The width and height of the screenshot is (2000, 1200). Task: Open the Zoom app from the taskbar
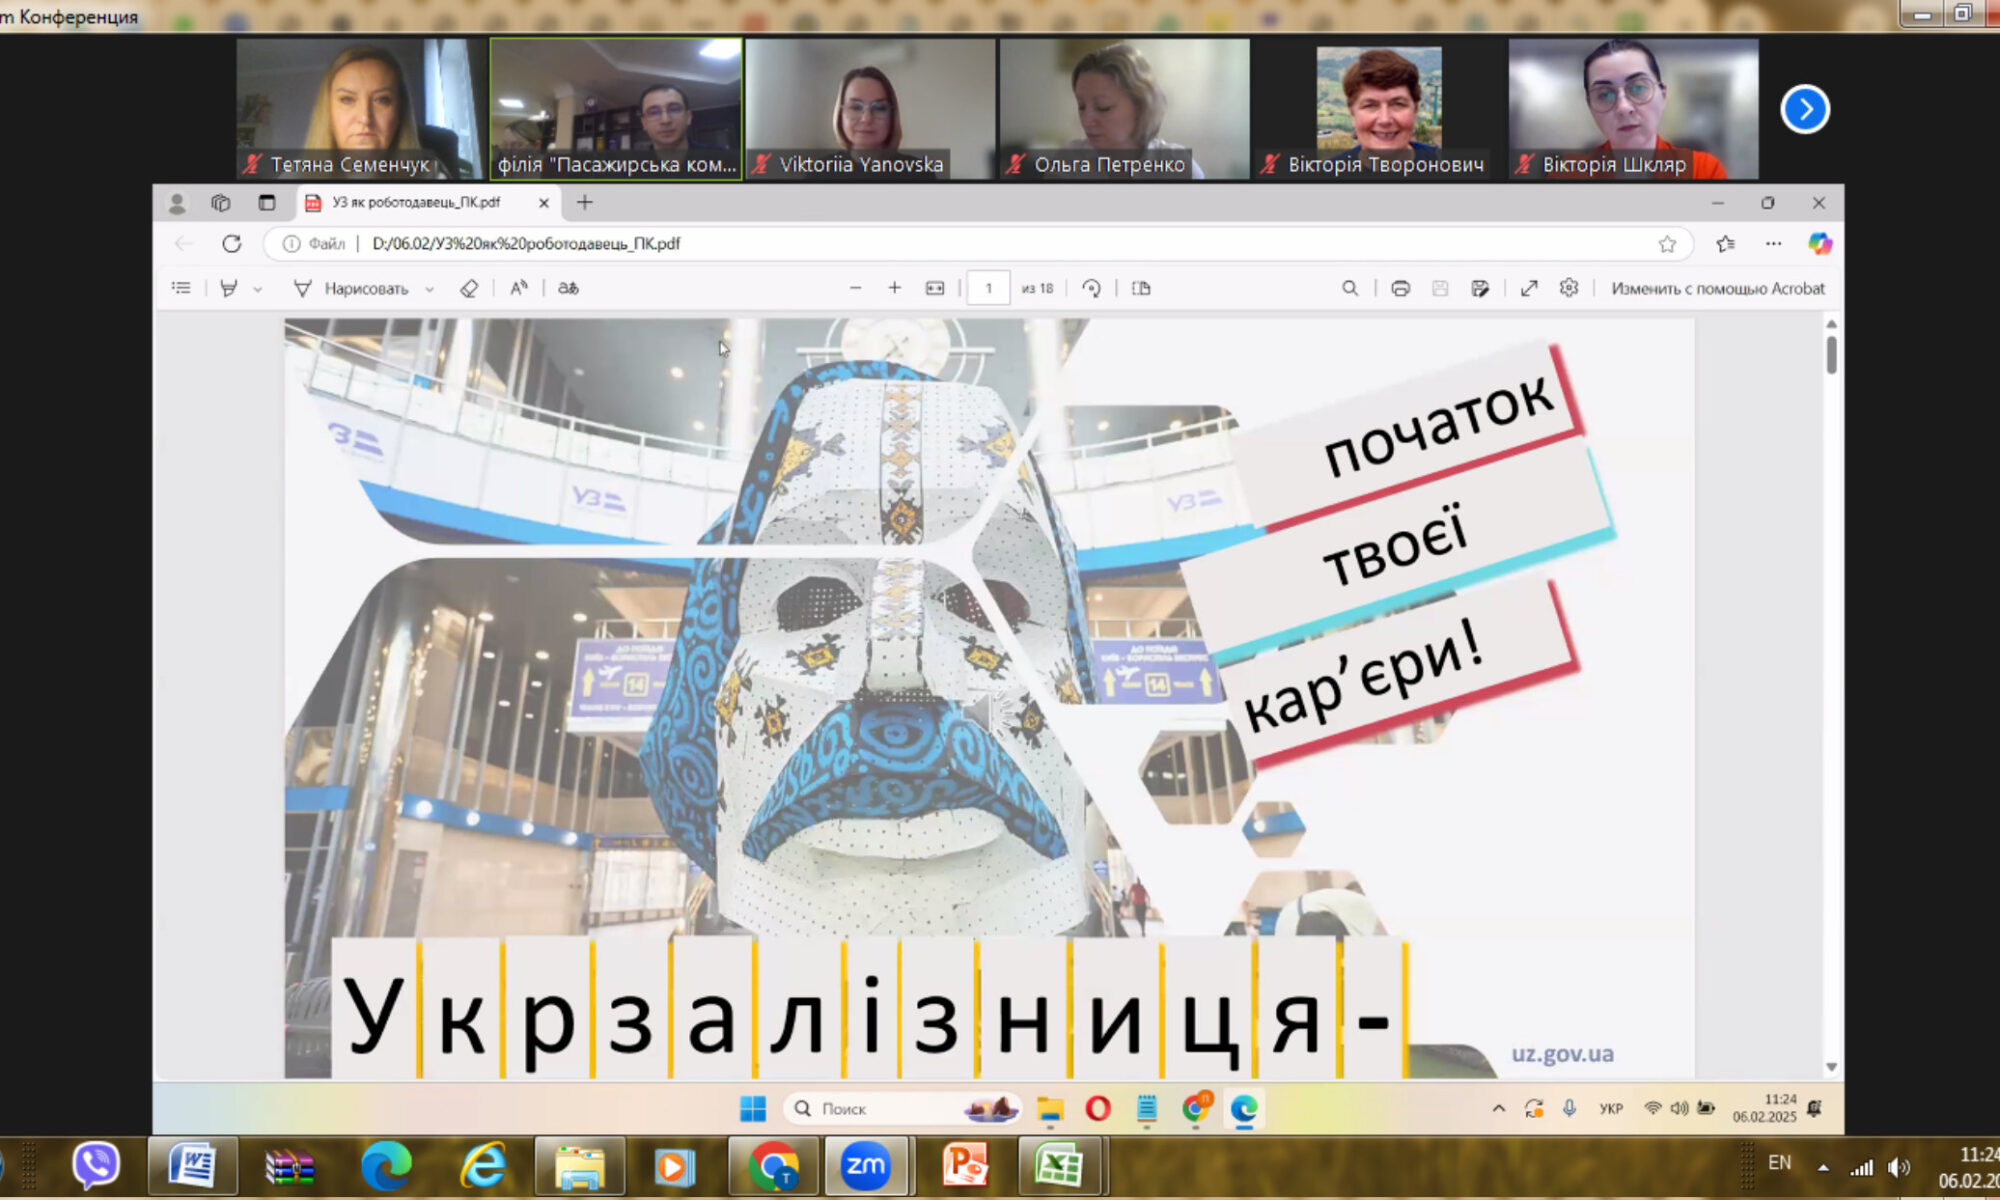[x=866, y=1165]
